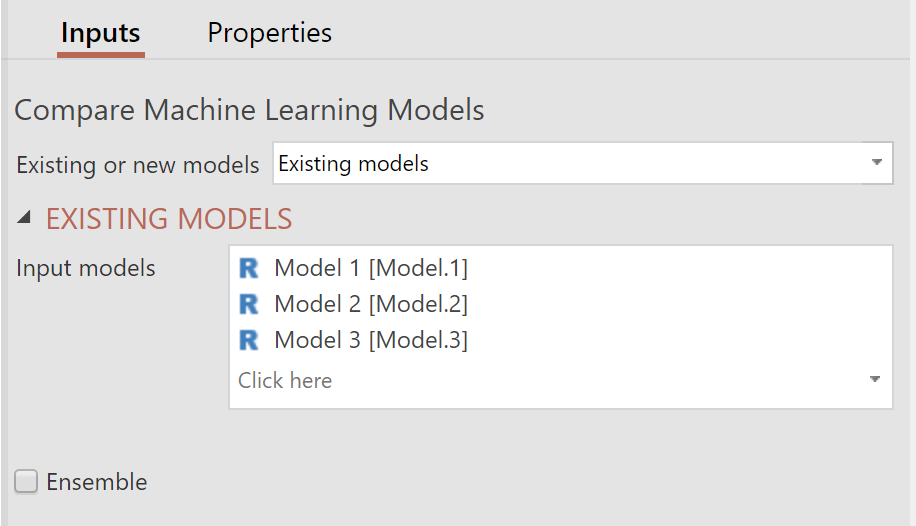Image resolution: width=916 pixels, height=526 pixels.
Task: Open the Existing or new models dropdown
Action: (582, 163)
